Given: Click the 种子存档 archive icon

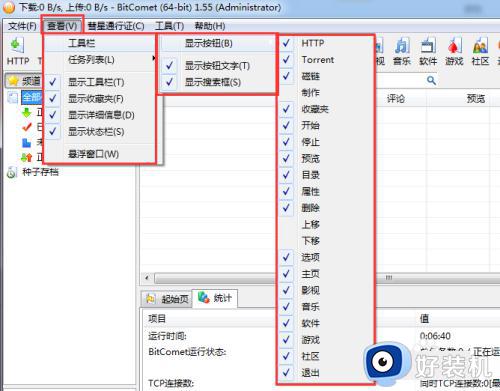Looking at the screenshot, I should tap(12, 172).
